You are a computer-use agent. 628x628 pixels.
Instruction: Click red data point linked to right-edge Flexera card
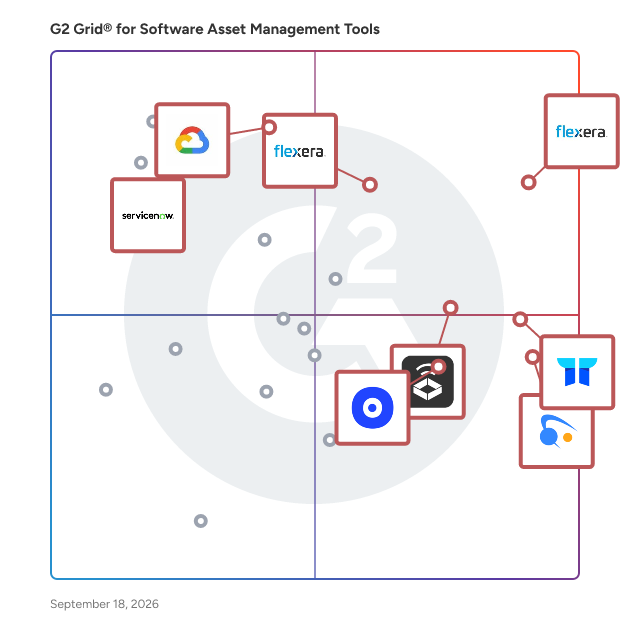coord(528,182)
